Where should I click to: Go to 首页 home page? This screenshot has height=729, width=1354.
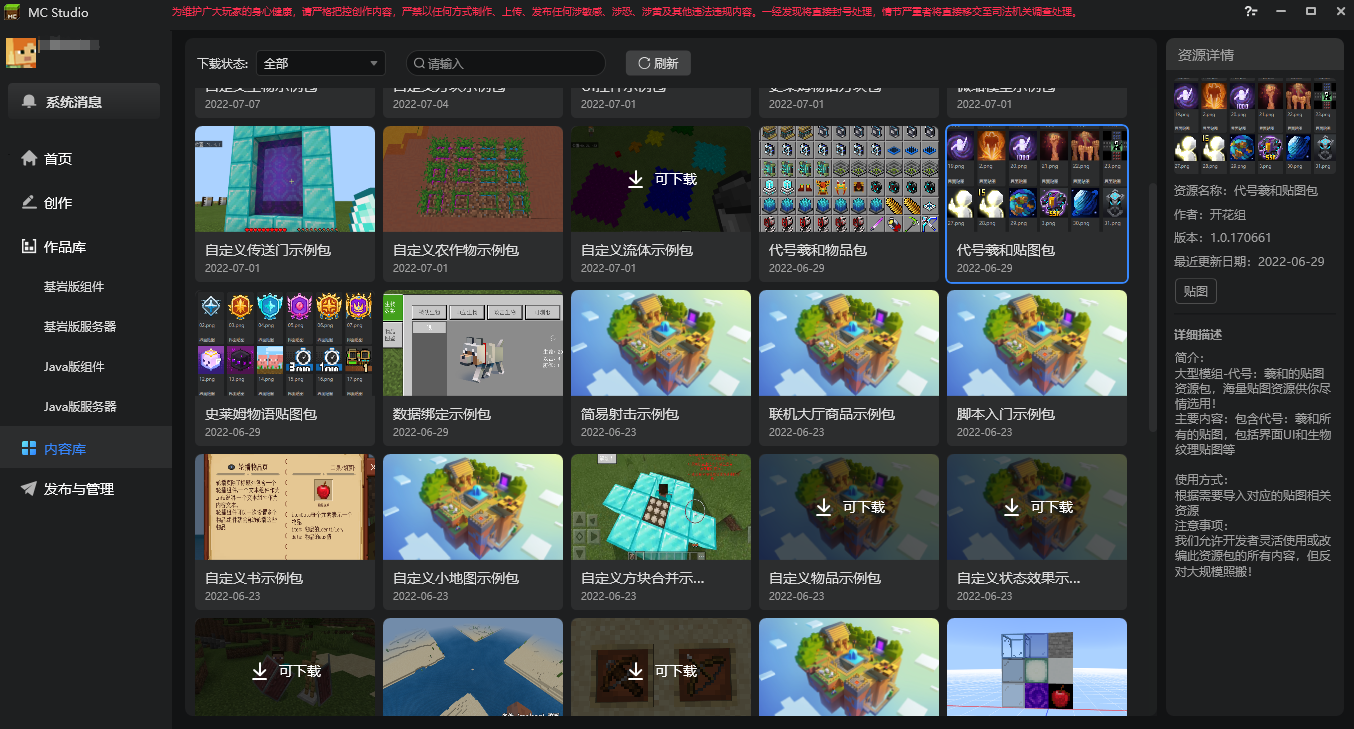coord(47,159)
